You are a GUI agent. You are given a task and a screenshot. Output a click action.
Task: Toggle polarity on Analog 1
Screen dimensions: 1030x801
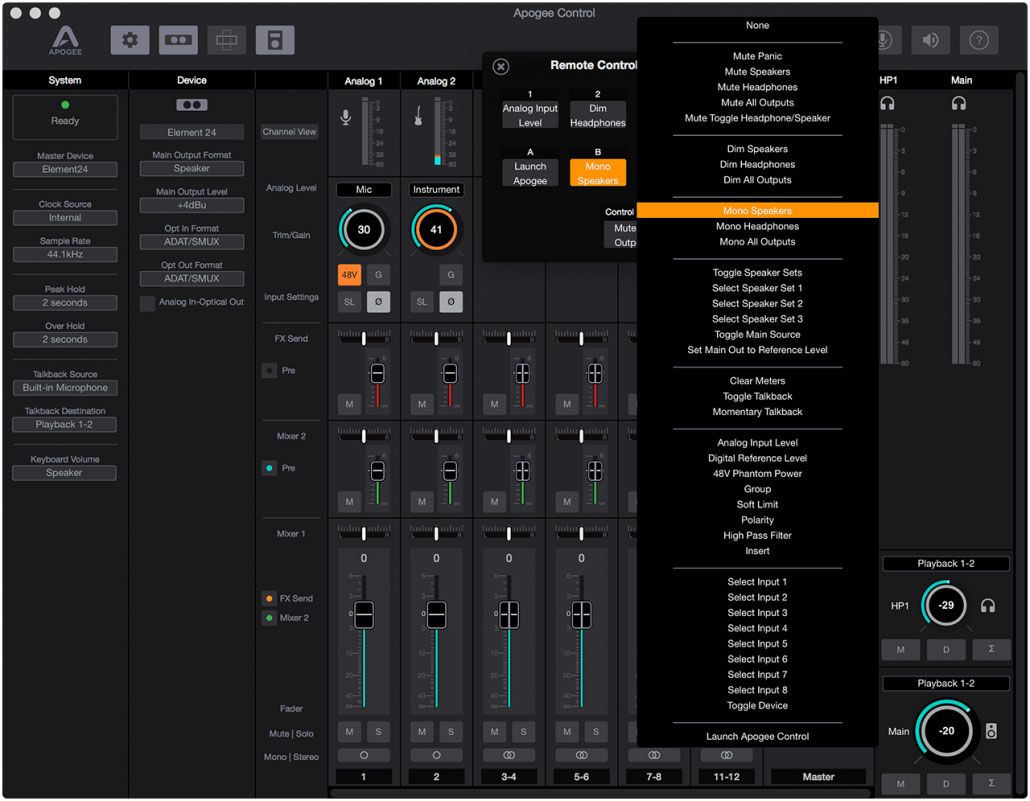click(378, 302)
